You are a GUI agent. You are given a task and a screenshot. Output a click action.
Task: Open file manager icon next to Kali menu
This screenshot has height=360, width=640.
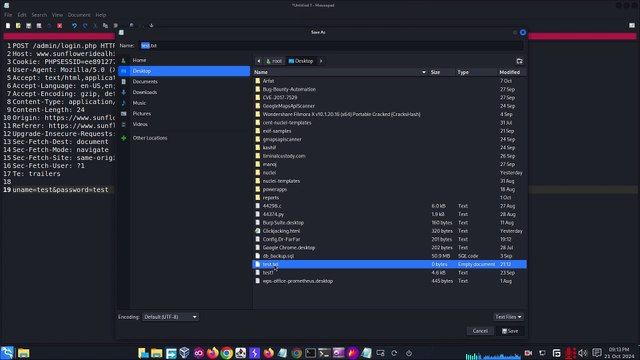click(23, 353)
